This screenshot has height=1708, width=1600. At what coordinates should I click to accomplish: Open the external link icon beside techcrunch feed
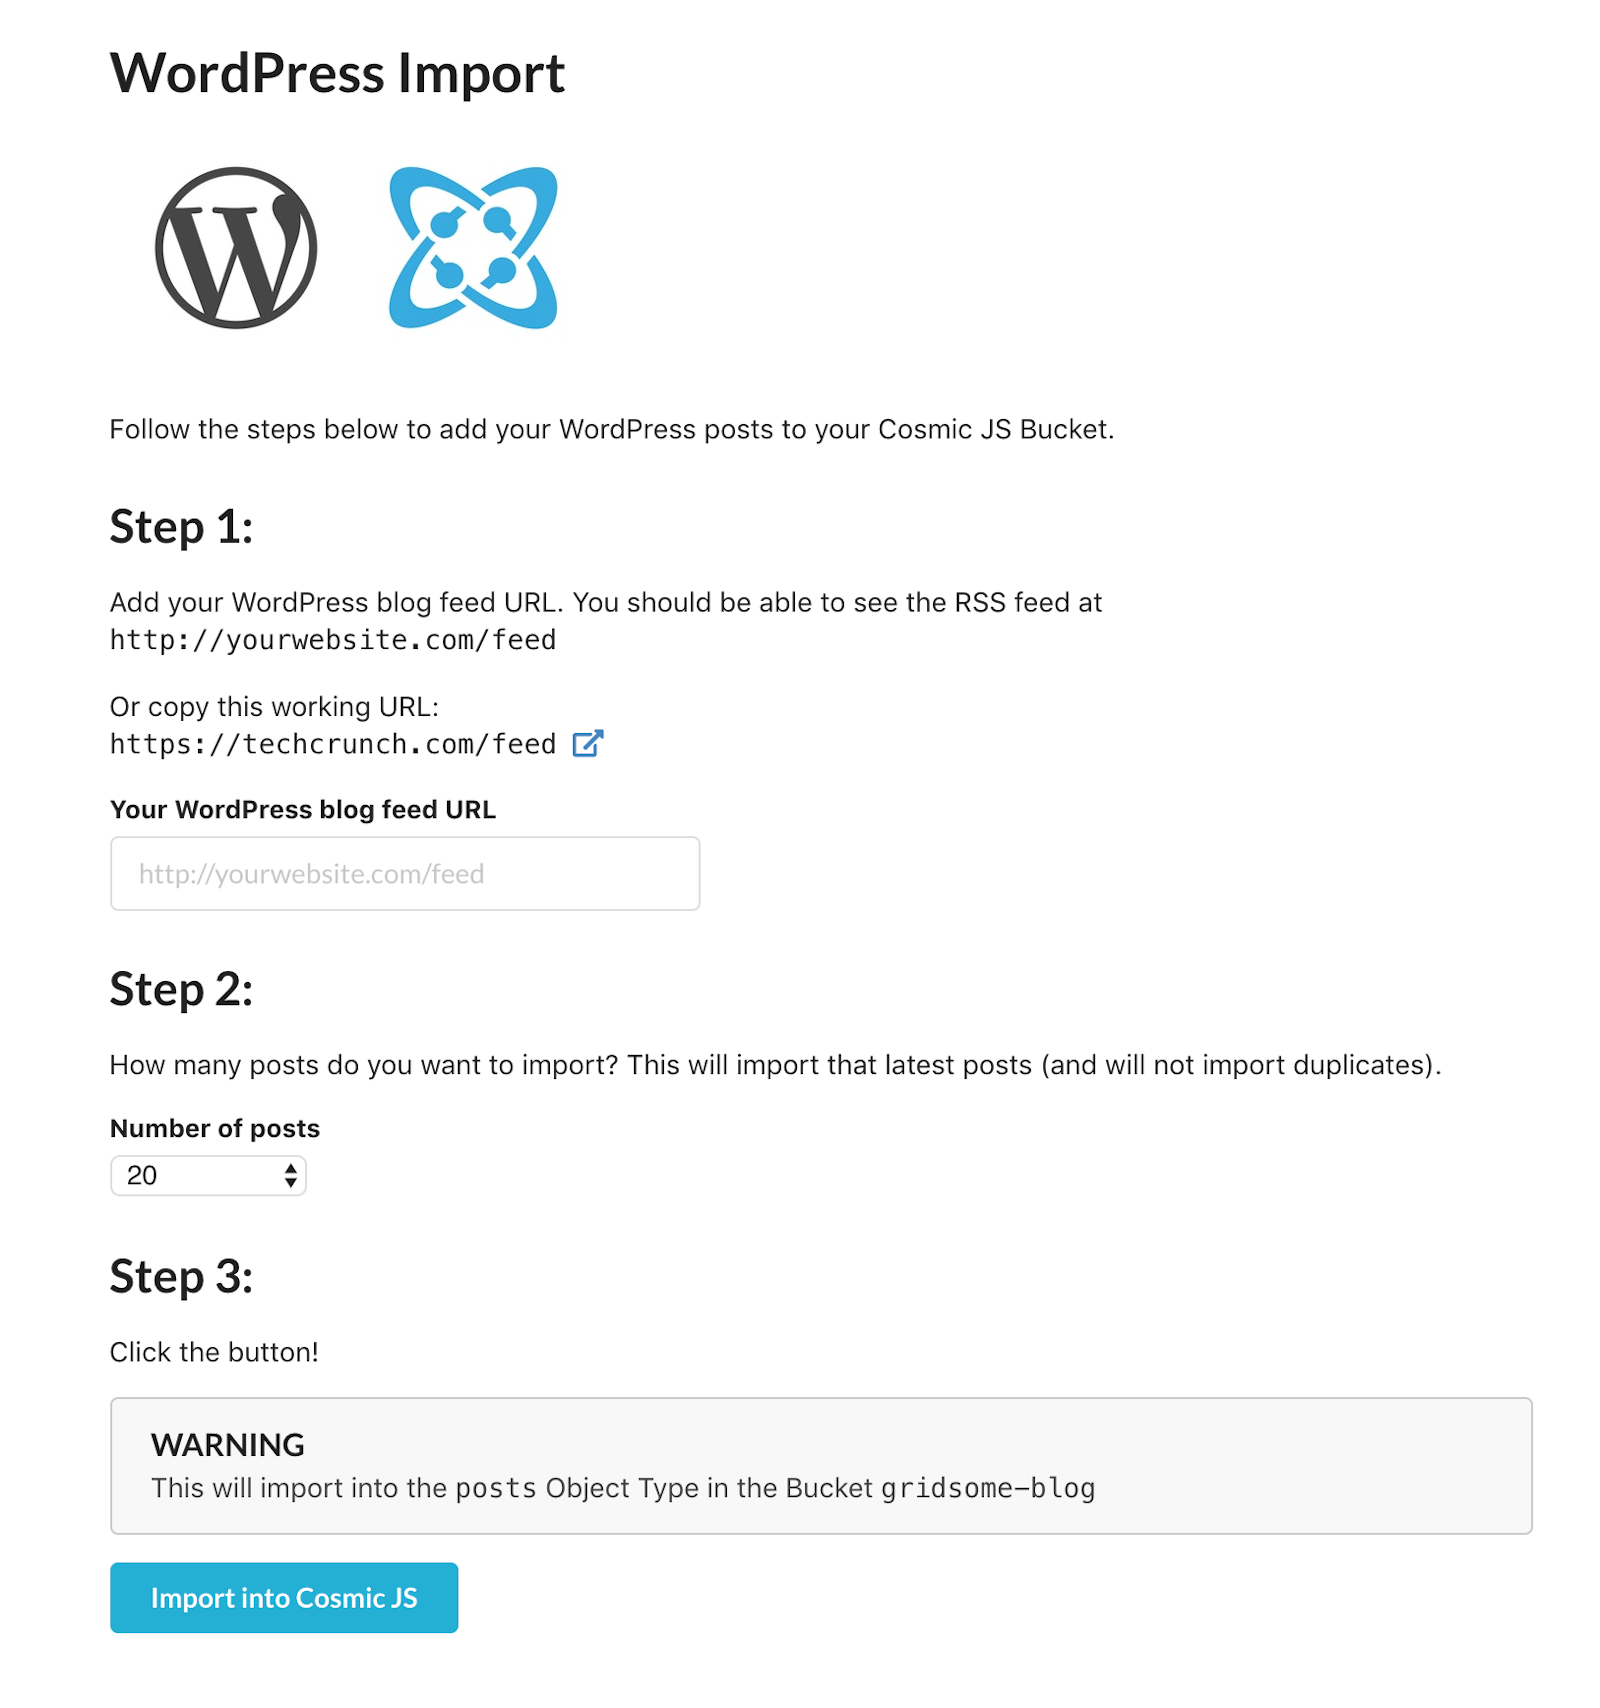(588, 744)
